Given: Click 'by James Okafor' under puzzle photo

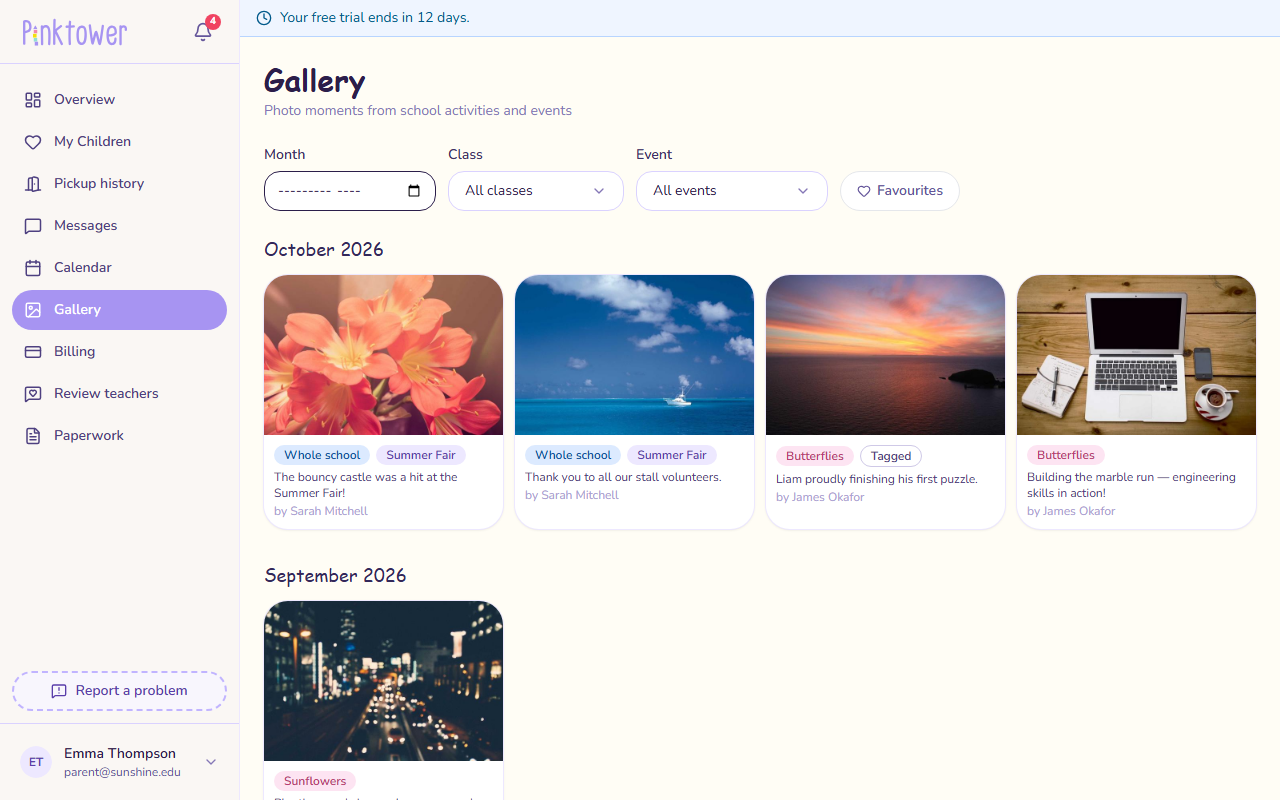Looking at the screenshot, I should pos(820,498).
